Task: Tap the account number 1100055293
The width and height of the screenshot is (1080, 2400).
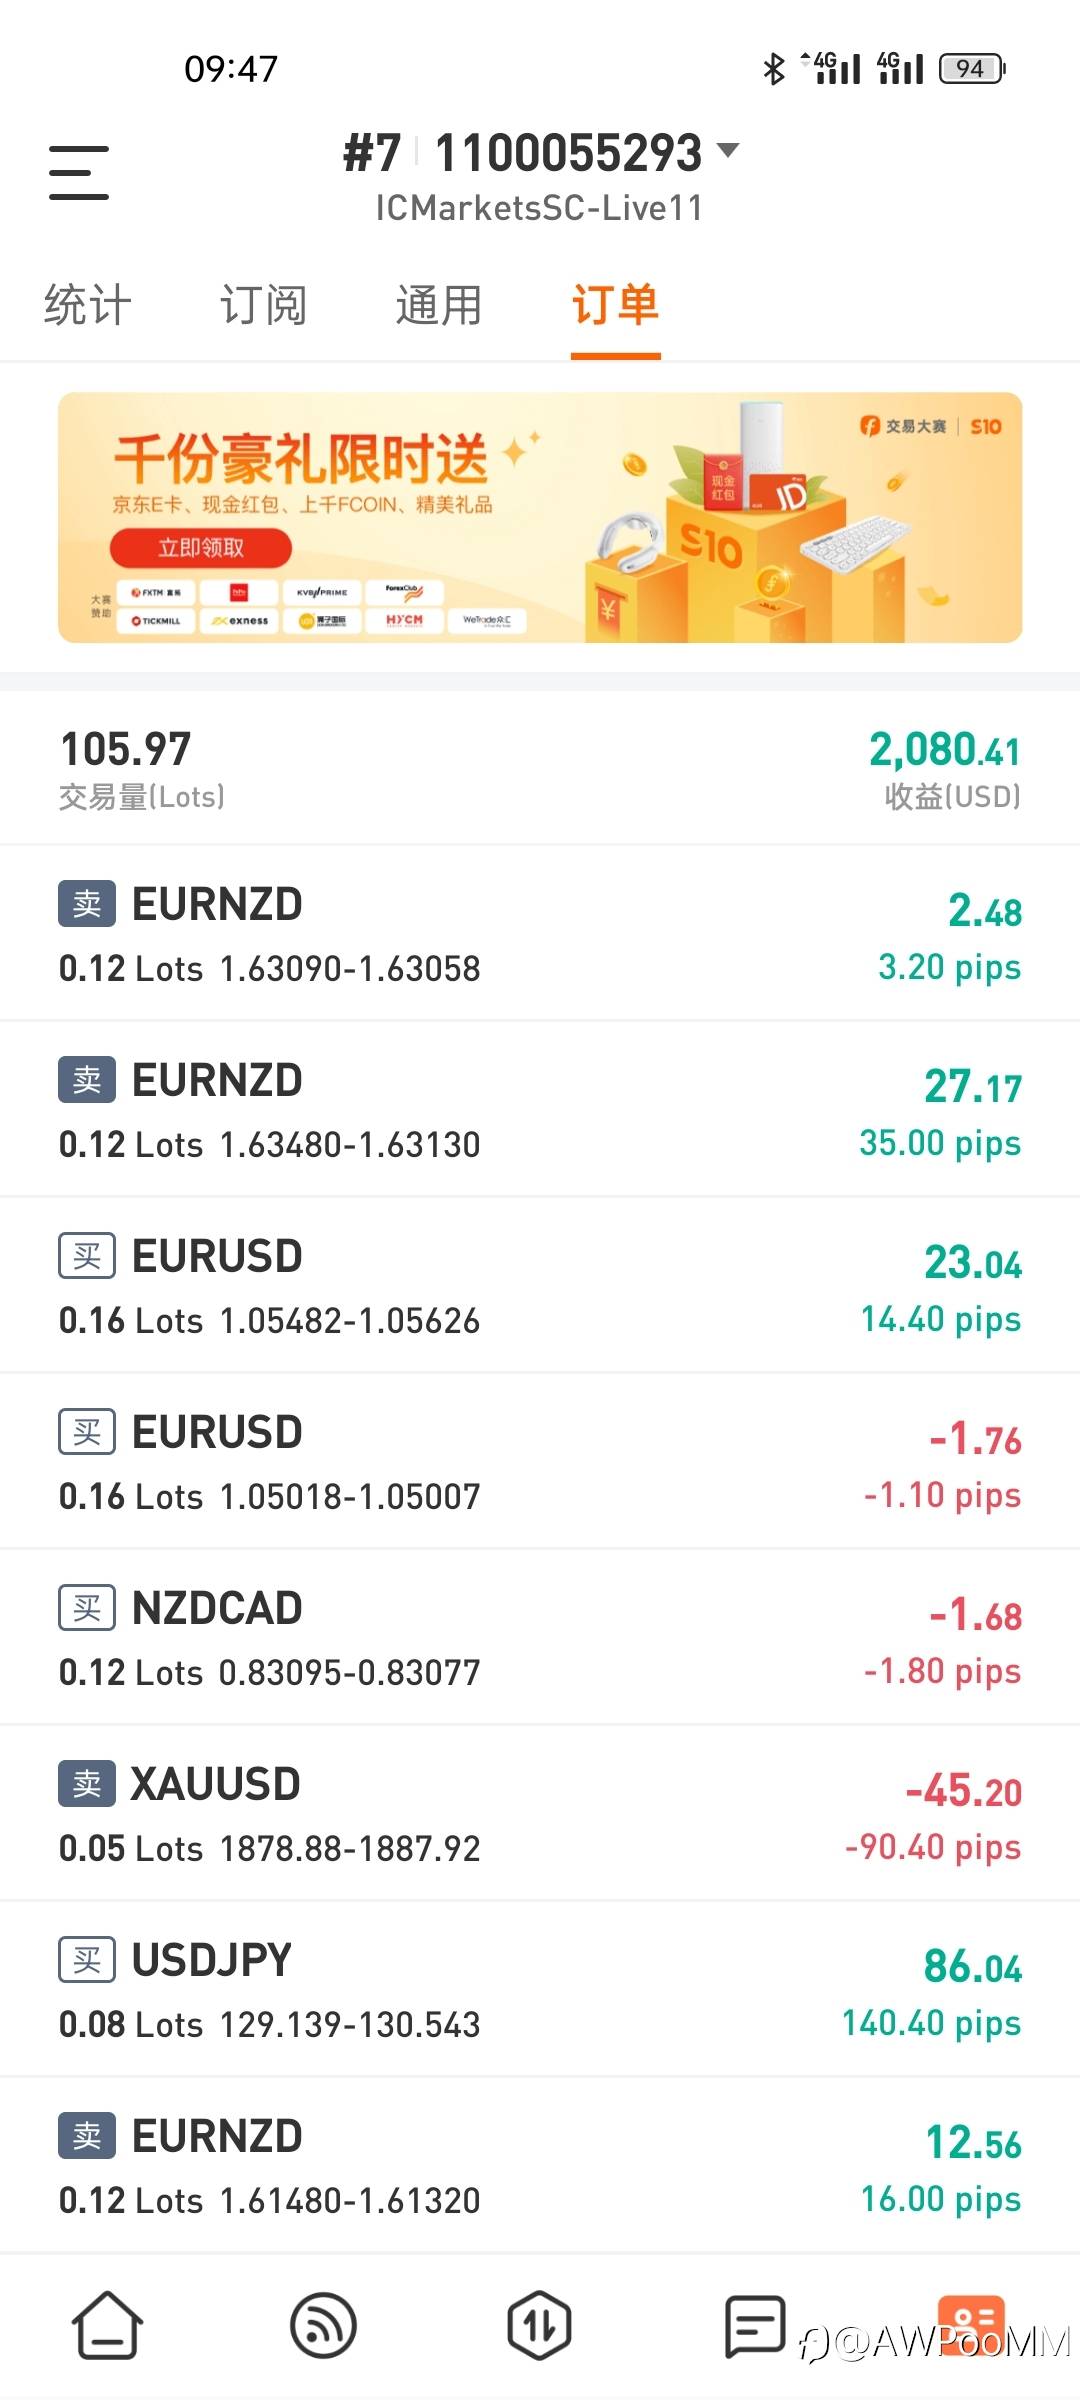Action: [568, 153]
